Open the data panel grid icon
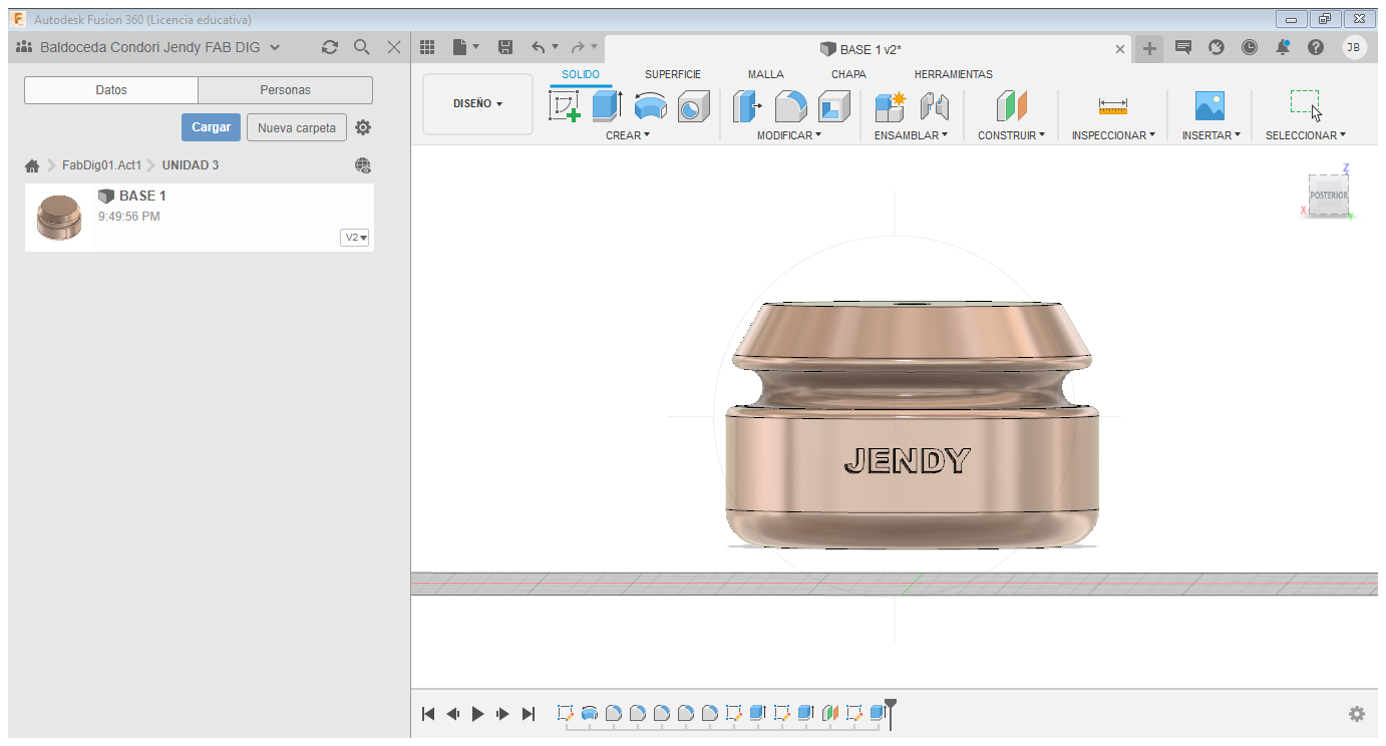 [x=427, y=47]
